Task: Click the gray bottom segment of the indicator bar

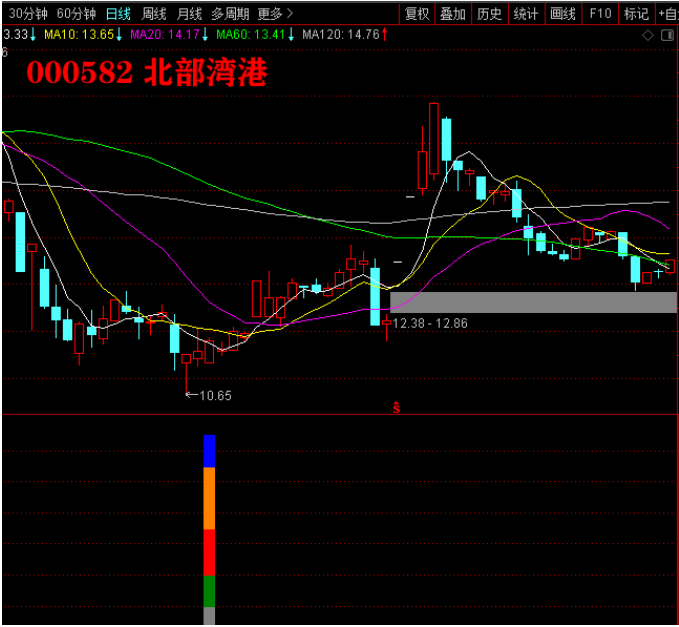Action: coord(209,616)
